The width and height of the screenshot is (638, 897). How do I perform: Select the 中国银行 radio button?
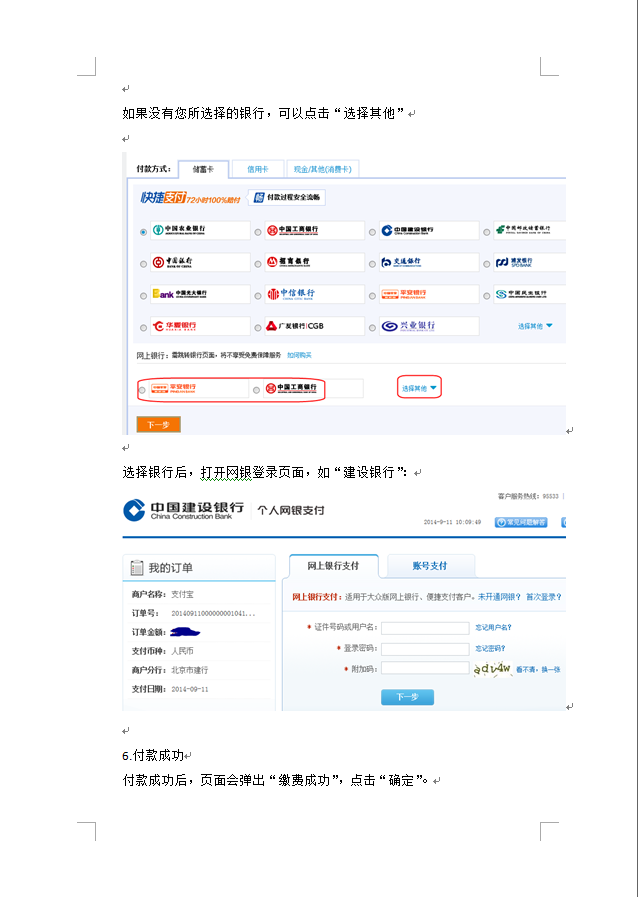[143, 264]
